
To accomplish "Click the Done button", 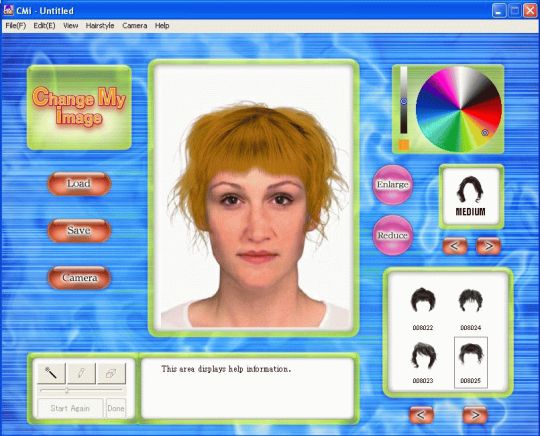I will (116, 408).
